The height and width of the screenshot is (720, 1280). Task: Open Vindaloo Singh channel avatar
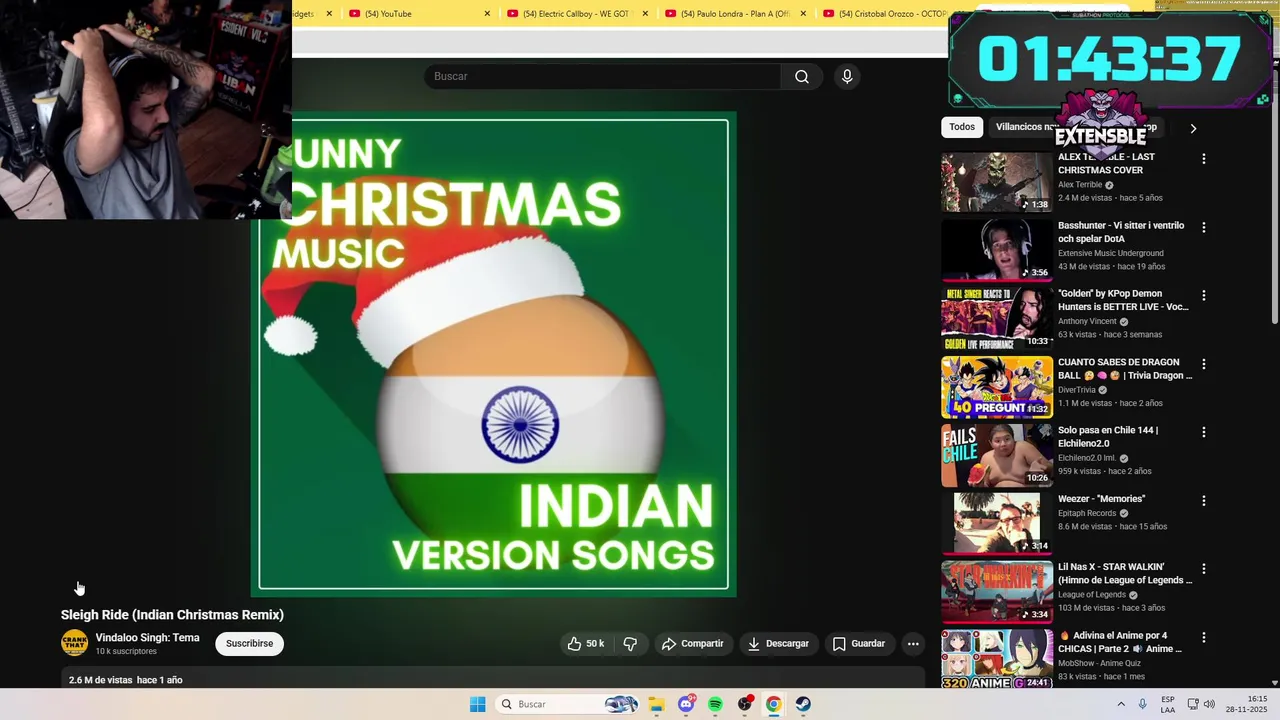[75, 643]
